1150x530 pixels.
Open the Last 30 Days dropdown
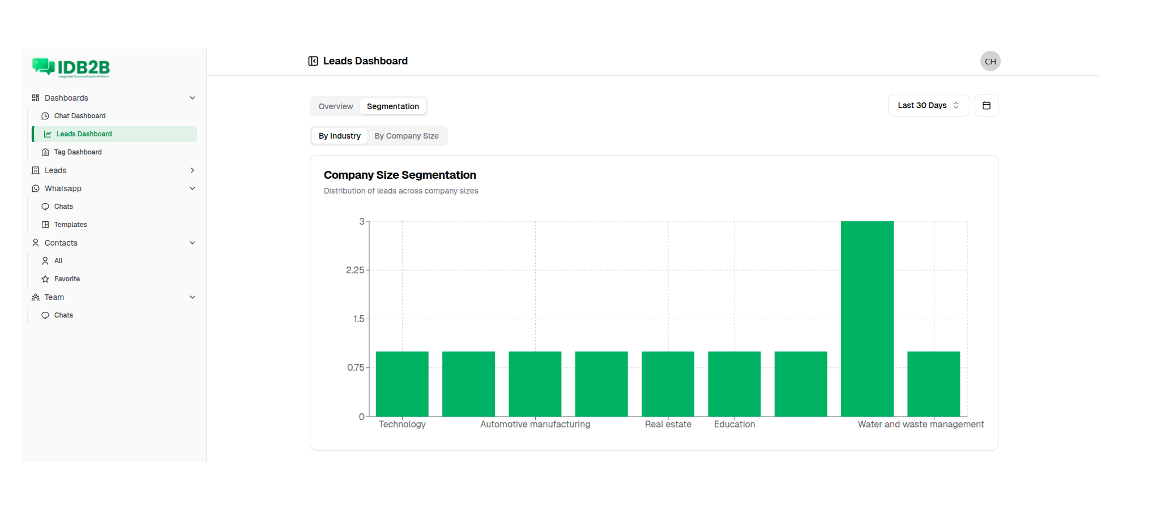click(929, 106)
